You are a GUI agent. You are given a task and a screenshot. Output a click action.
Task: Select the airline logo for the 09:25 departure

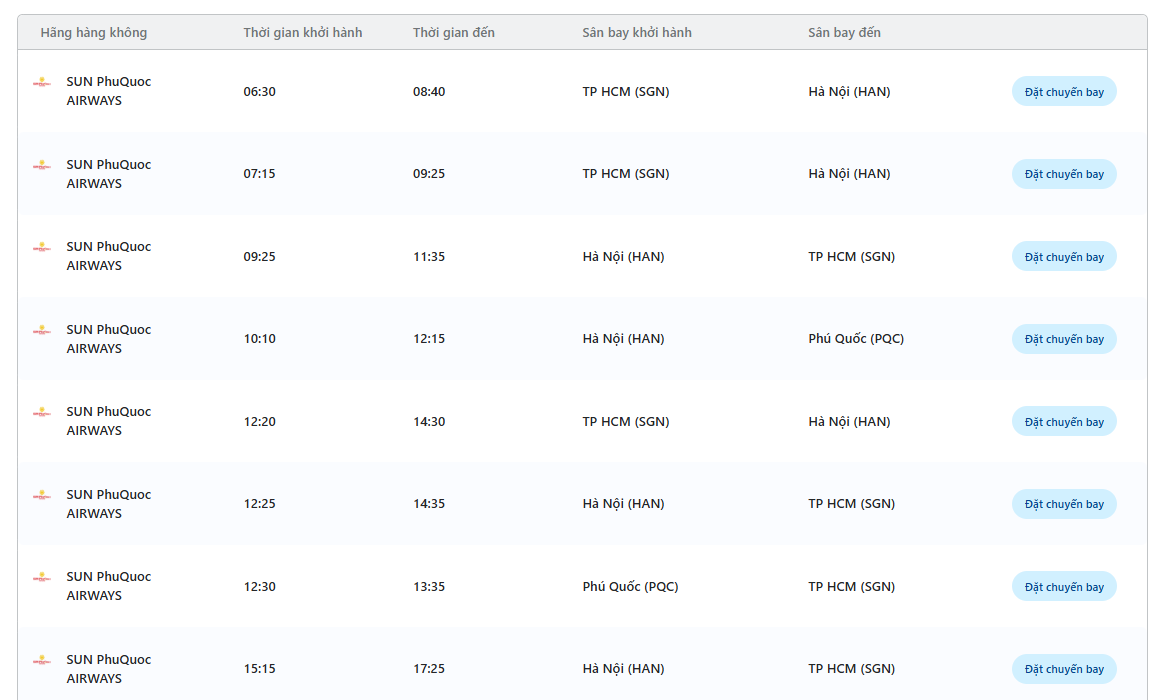(42, 248)
